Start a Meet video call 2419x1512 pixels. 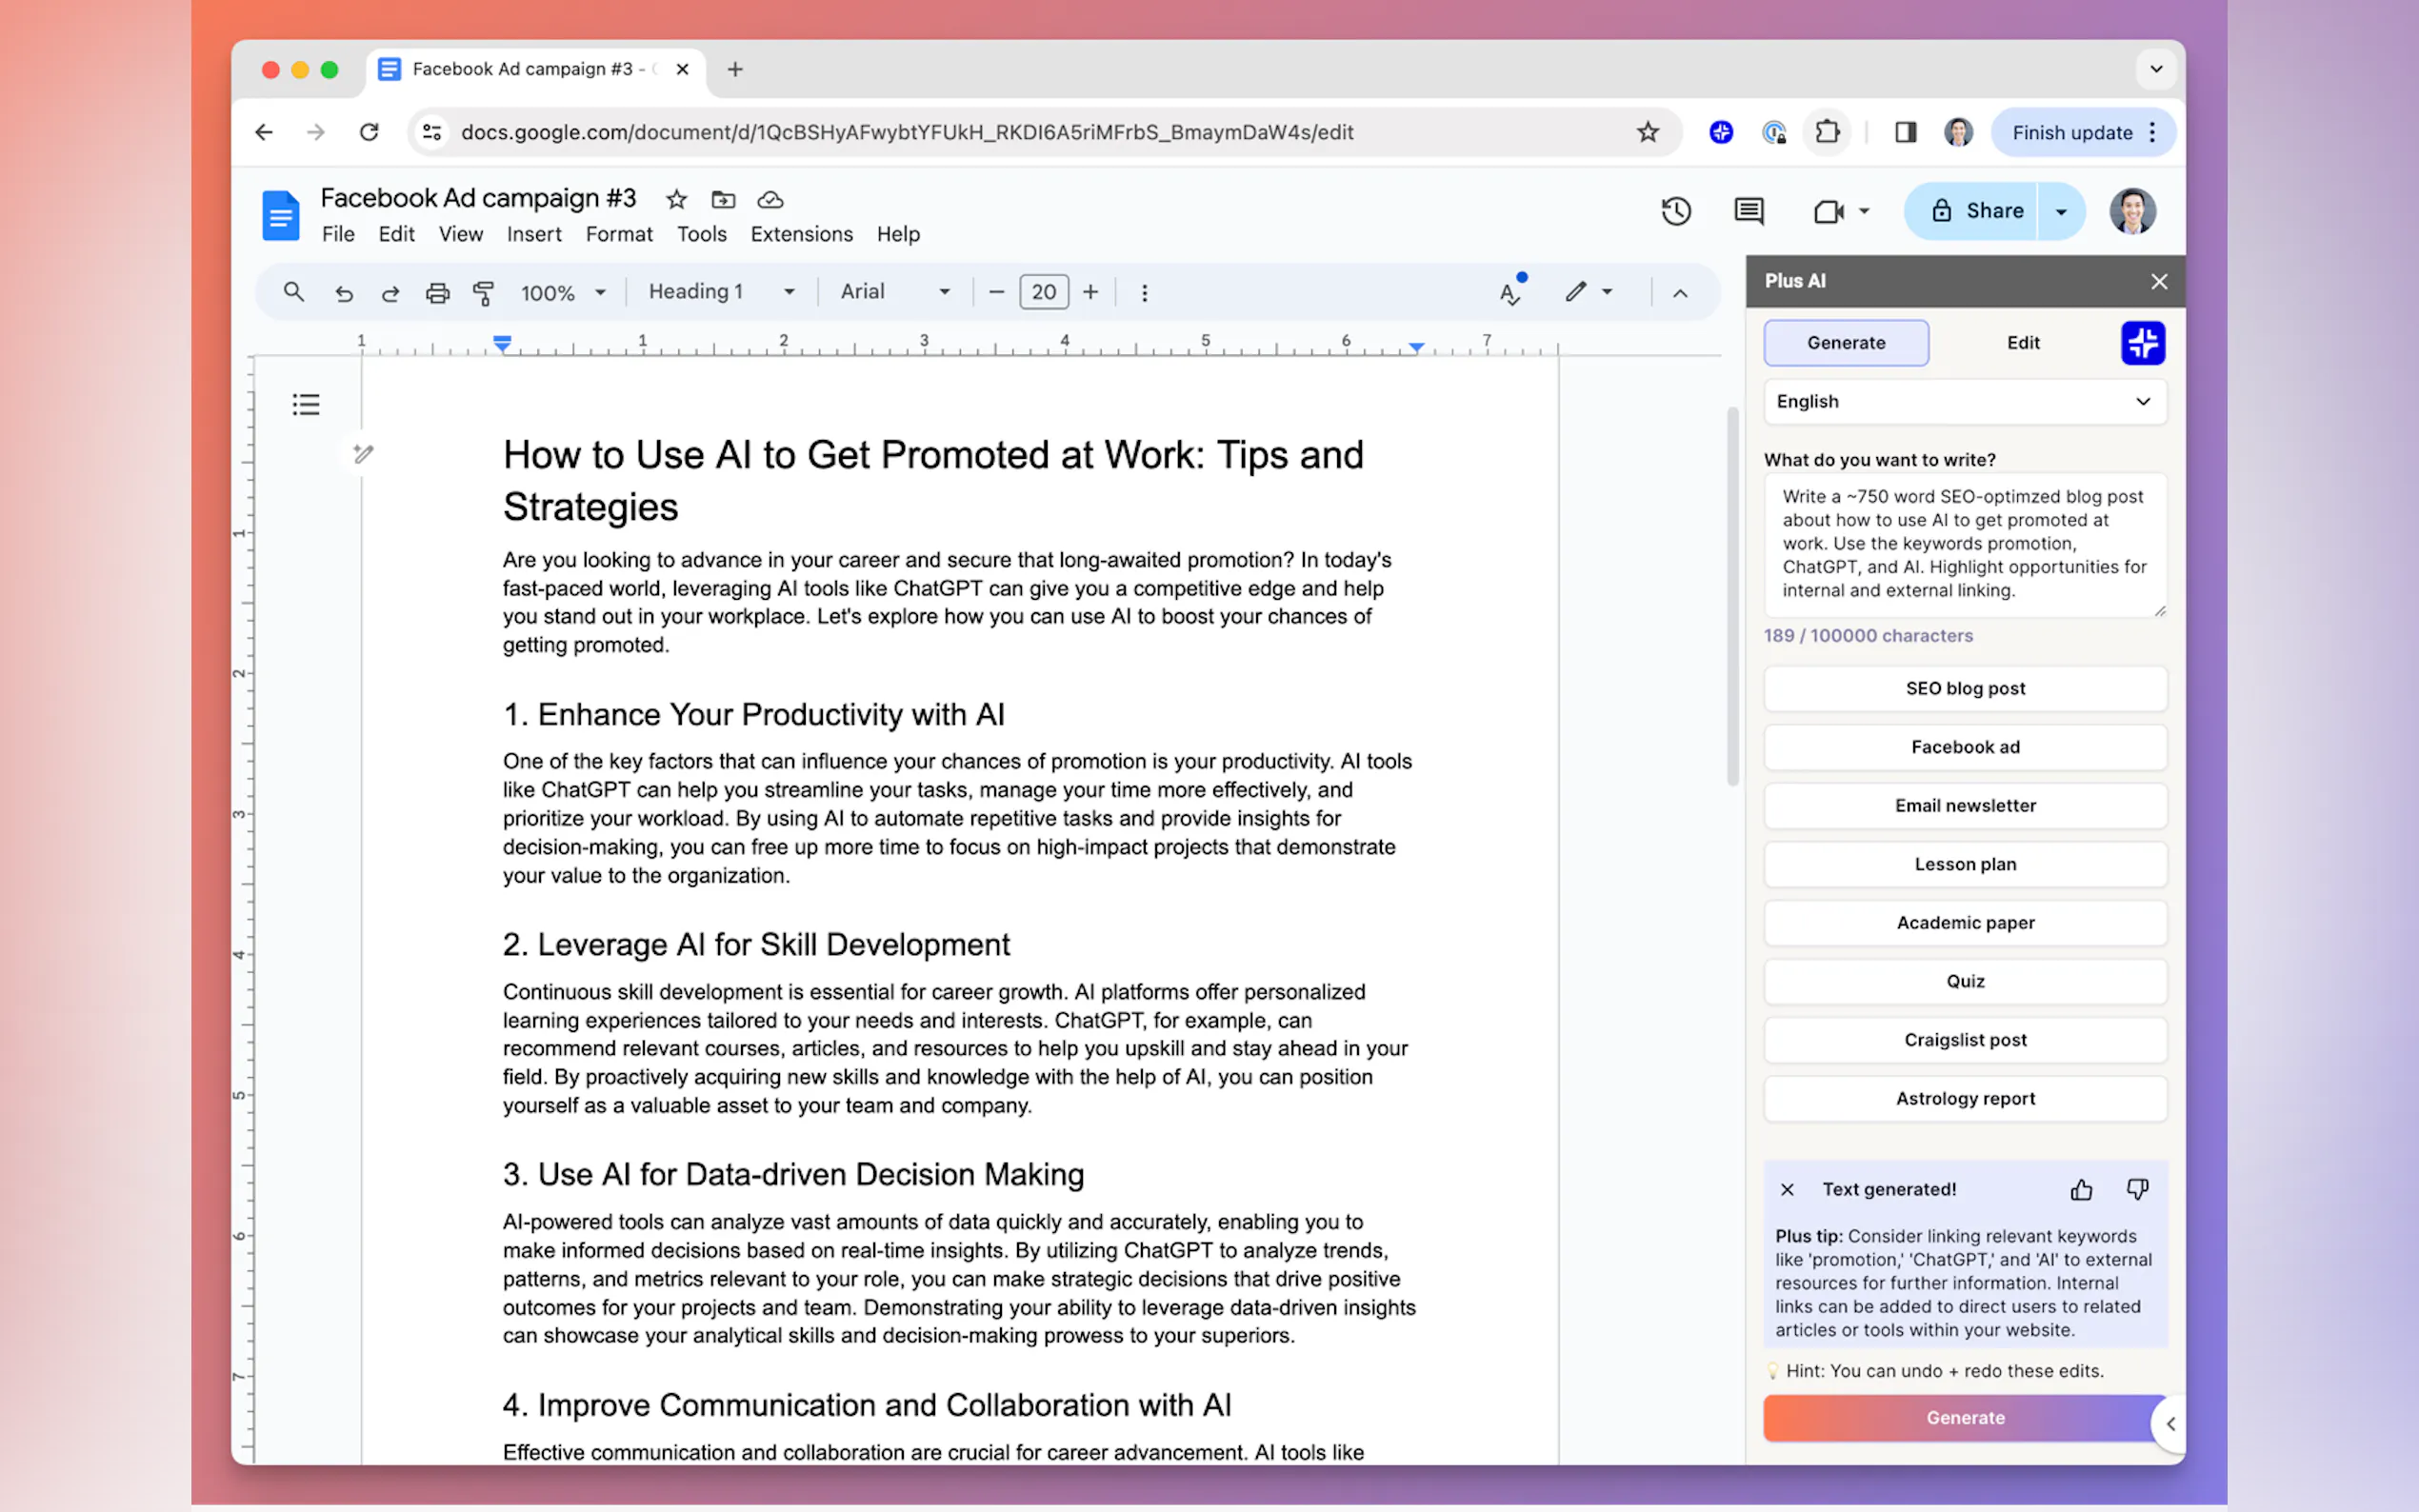[1828, 211]
